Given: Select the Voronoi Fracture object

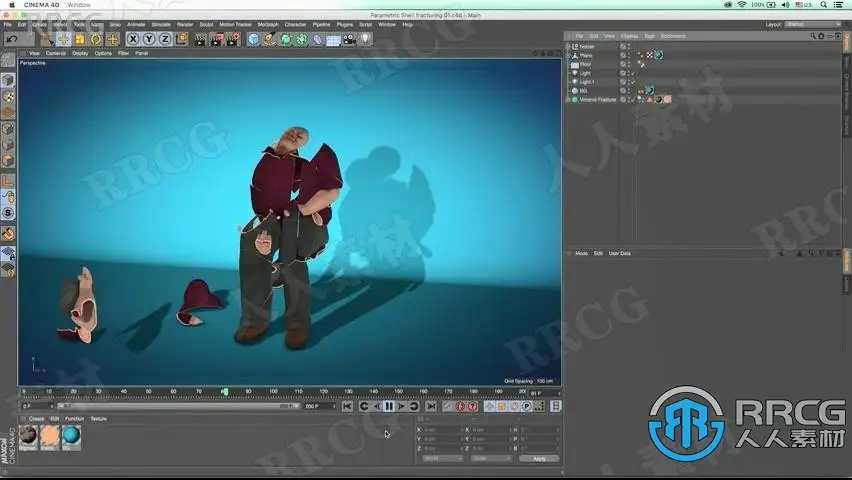Looking at the screenshot, I should (x=598, y=99).
